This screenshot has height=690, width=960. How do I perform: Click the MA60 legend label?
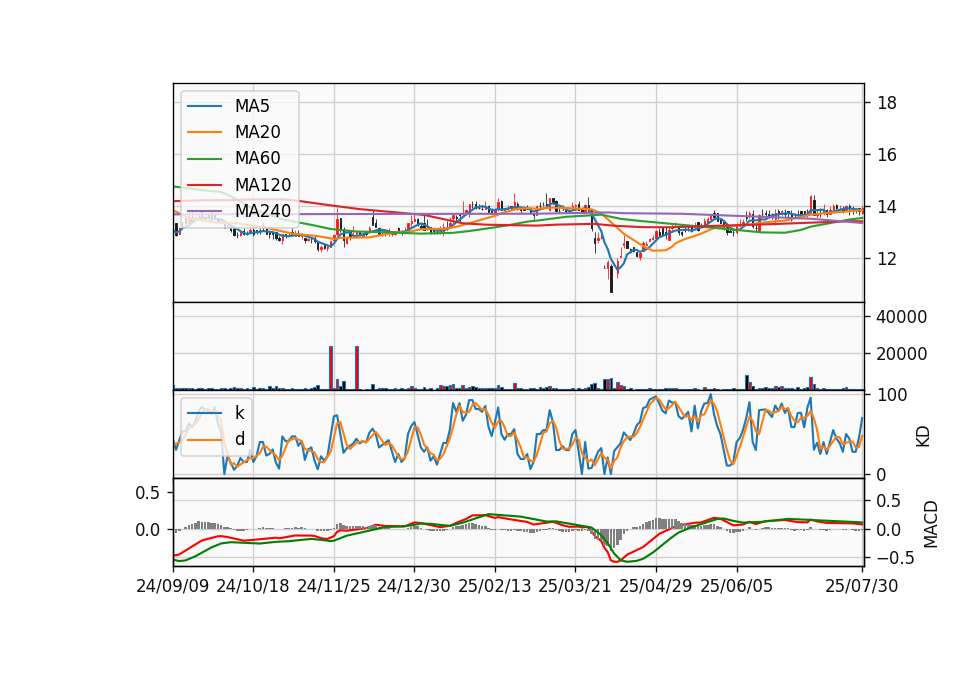pyautogui.click(x=257, y=159)
